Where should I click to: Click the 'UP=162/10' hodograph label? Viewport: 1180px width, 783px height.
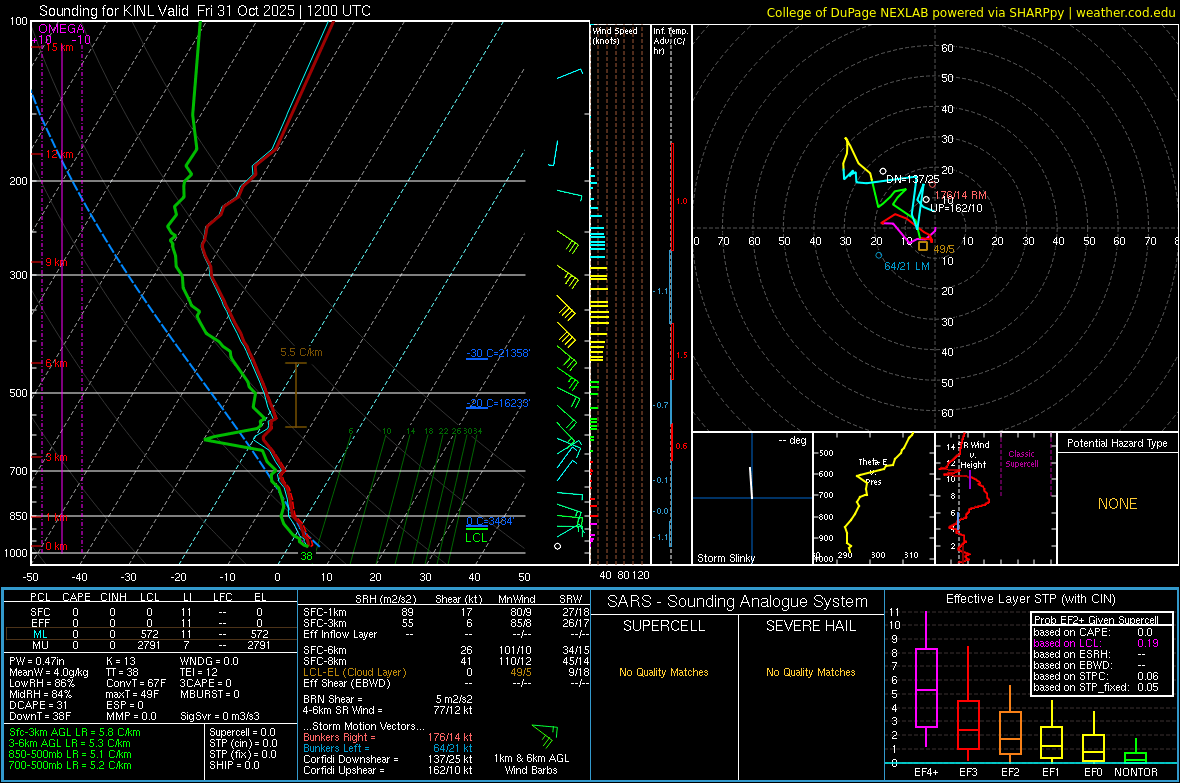[956, 208]
